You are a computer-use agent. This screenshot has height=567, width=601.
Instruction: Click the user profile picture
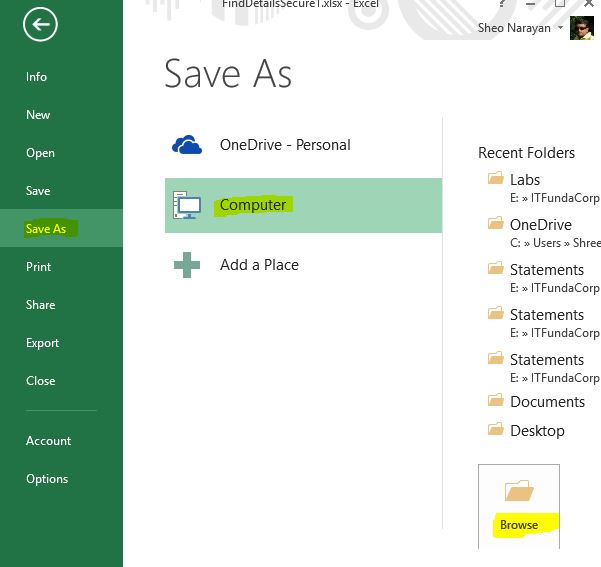pyautogui.click(x=581, y=28)
